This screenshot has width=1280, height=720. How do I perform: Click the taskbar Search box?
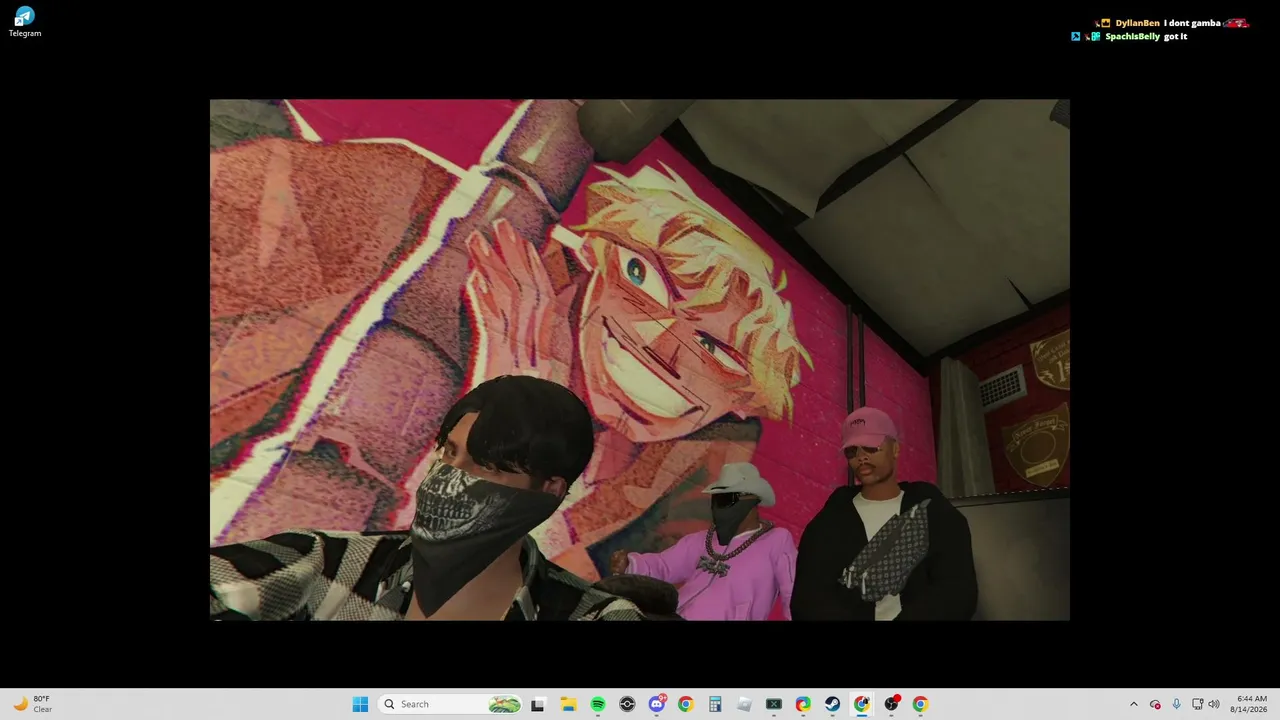pyautogui.click(x=451, y=704)
